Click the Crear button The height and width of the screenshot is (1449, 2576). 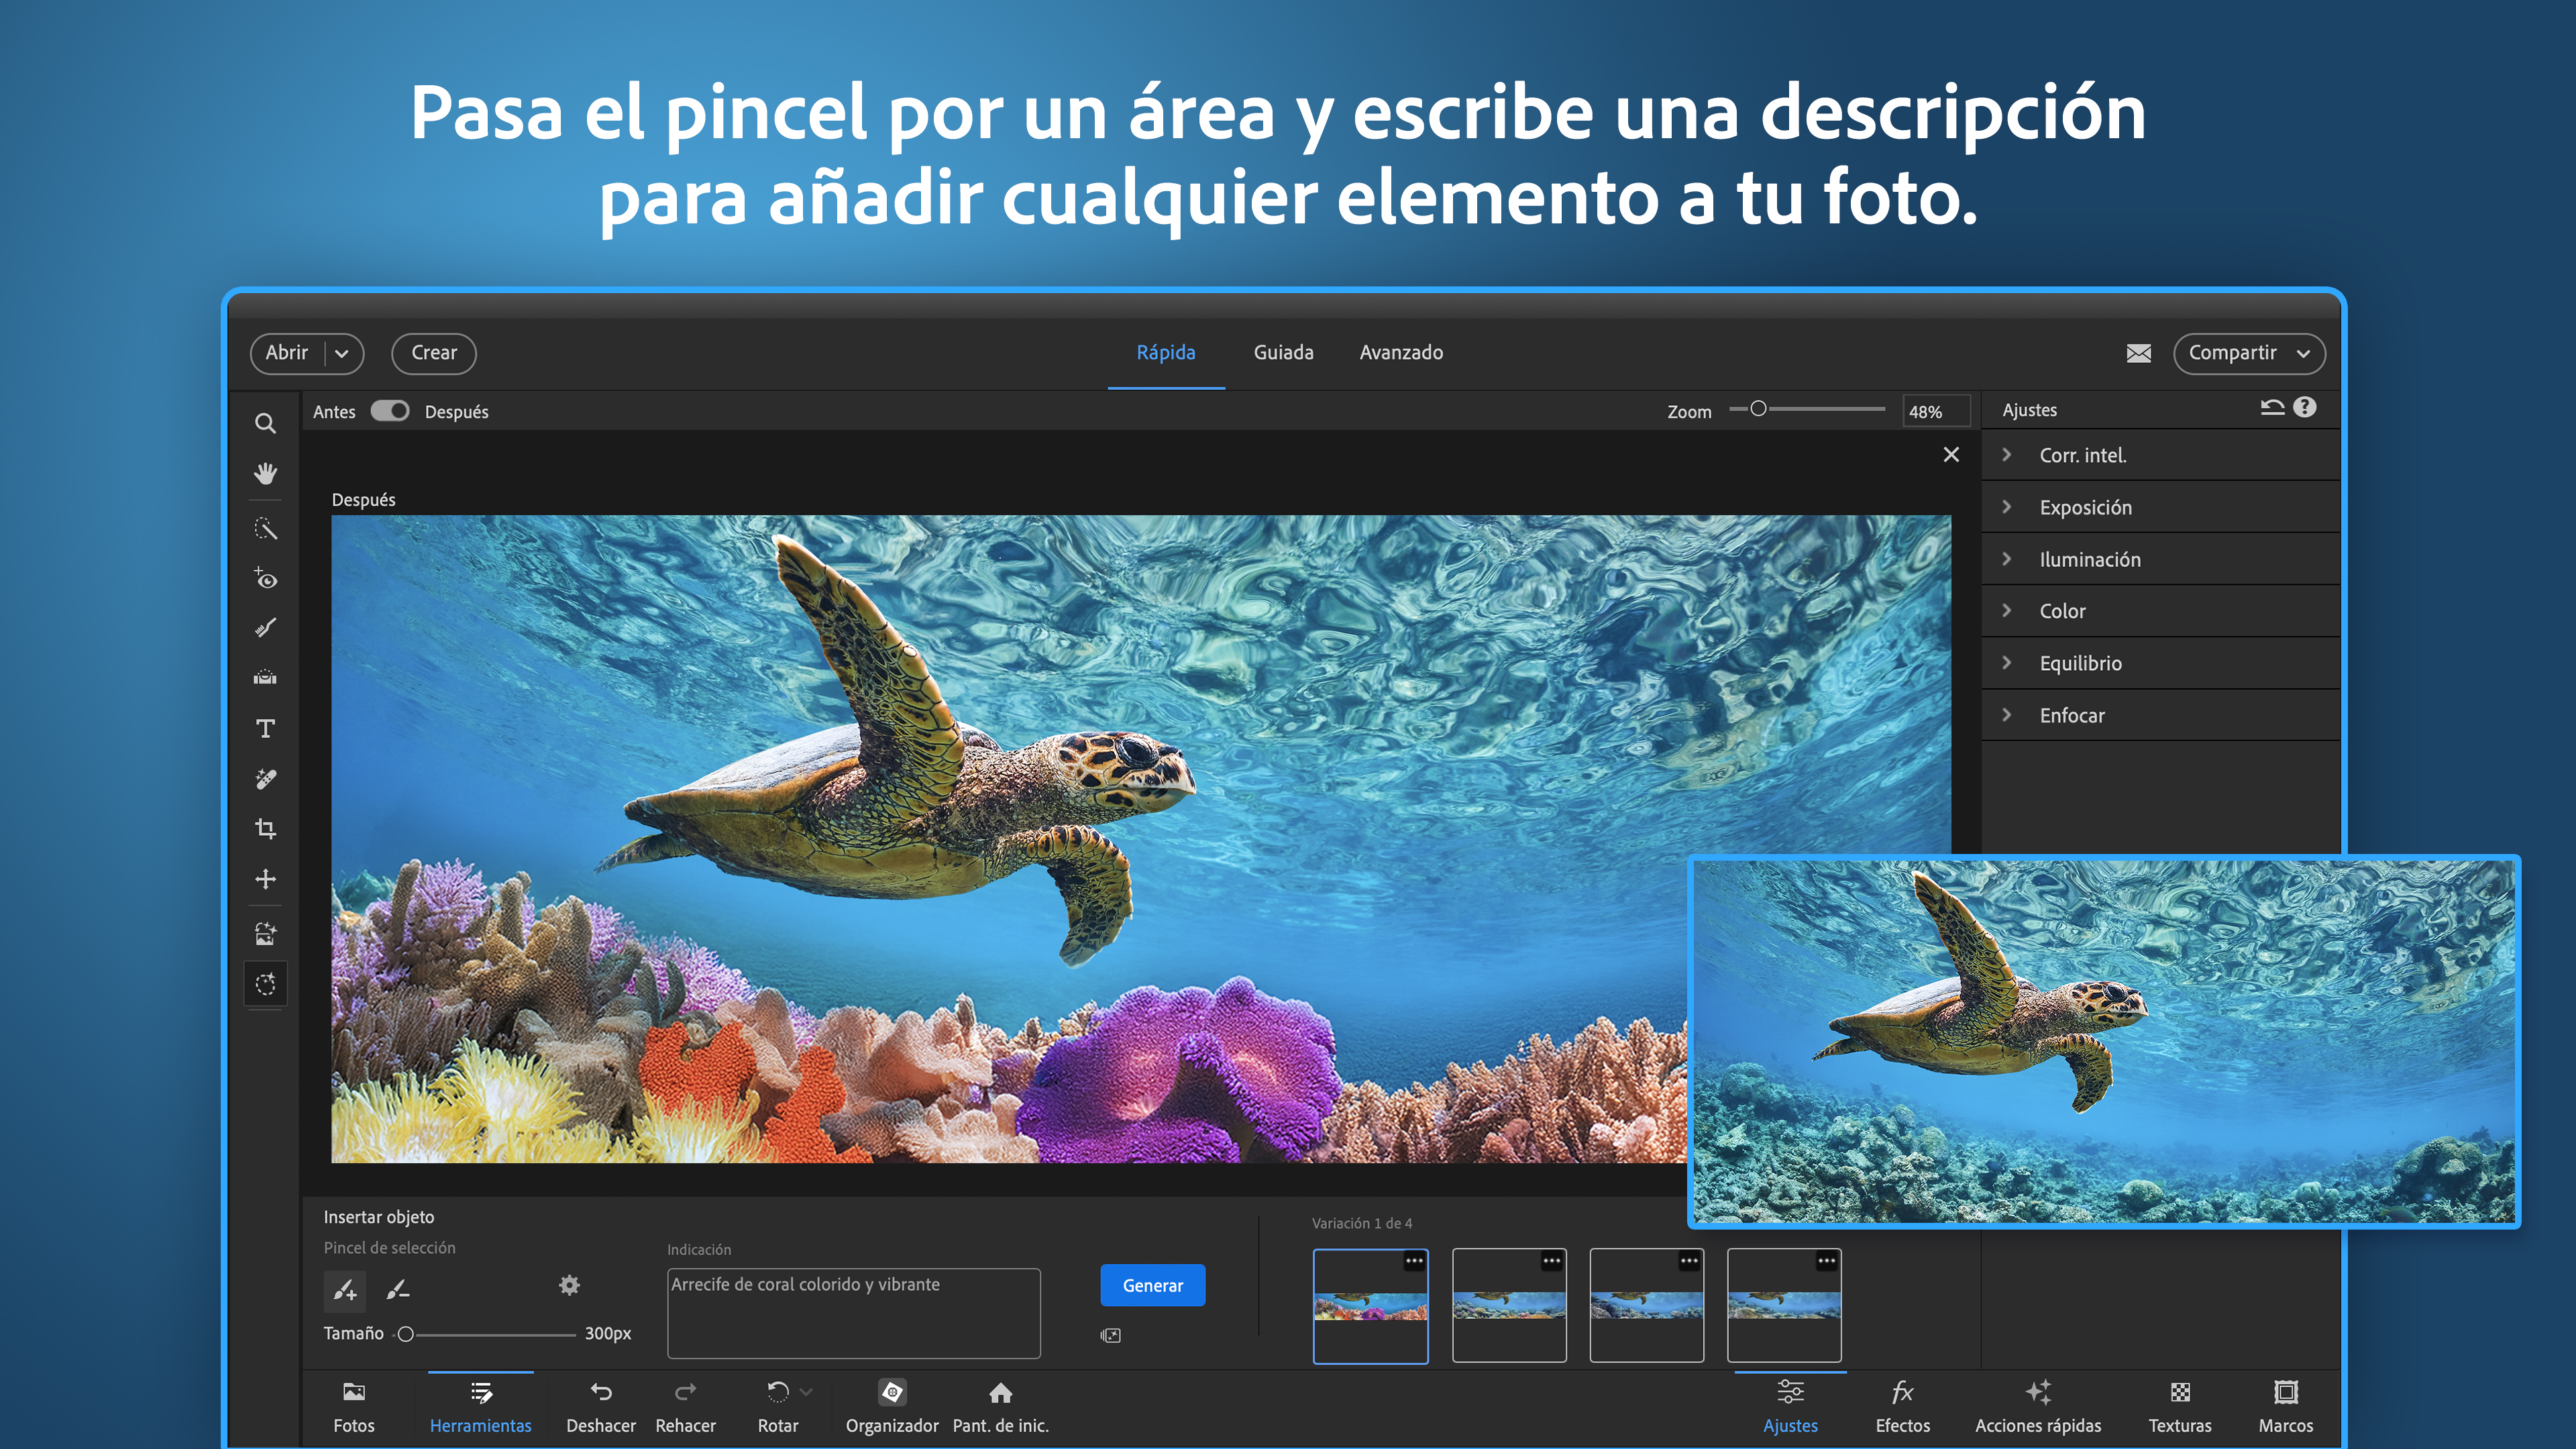pos(434,353)
